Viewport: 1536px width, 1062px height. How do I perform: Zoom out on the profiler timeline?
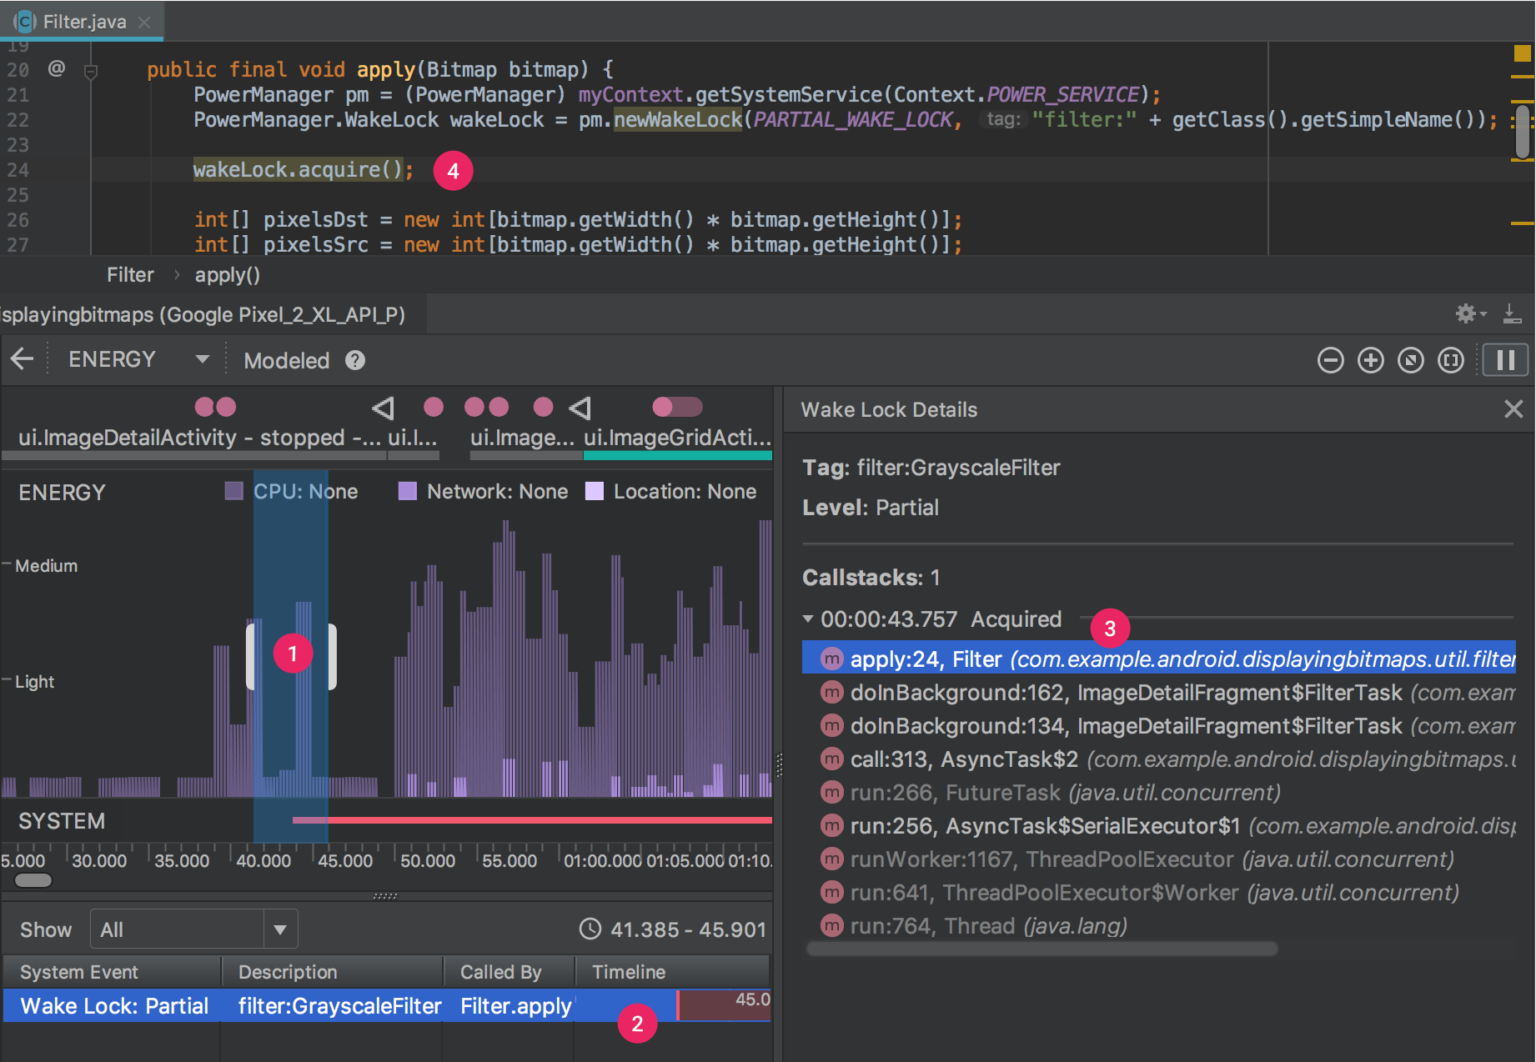(x=1331, y=360)
